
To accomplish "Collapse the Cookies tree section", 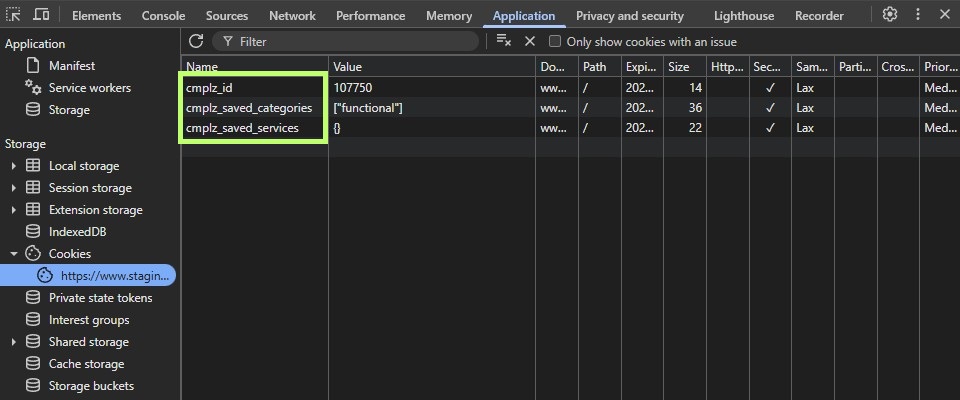I will [x=14, y=254].
